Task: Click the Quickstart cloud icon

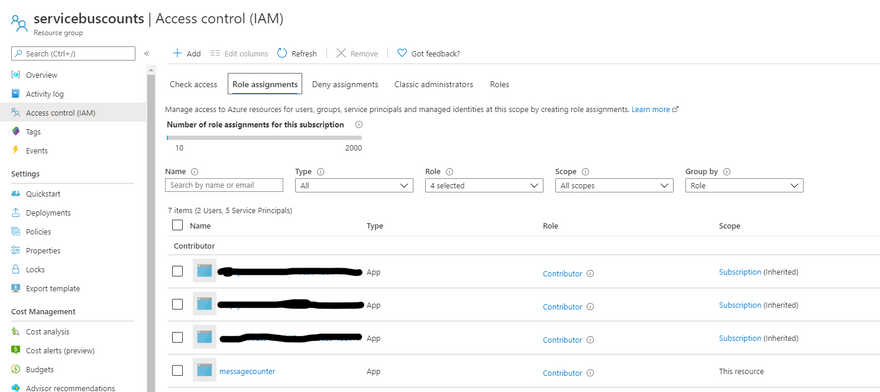Action: click(x=16, y=194)
